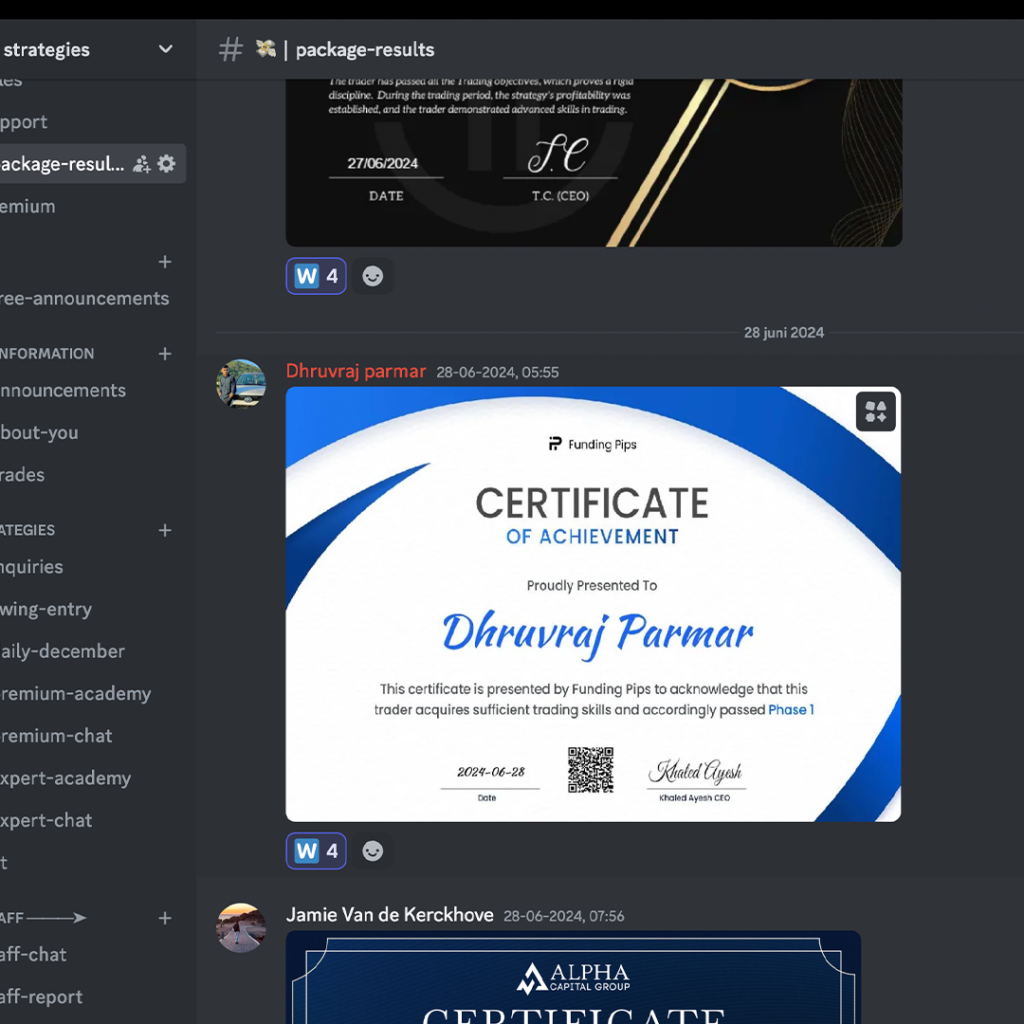Add reaction to the 27/06/2024 certificate message
Image resolution: width=1024 pixels, height=1024 pixels.
click(x=373, y=276)
